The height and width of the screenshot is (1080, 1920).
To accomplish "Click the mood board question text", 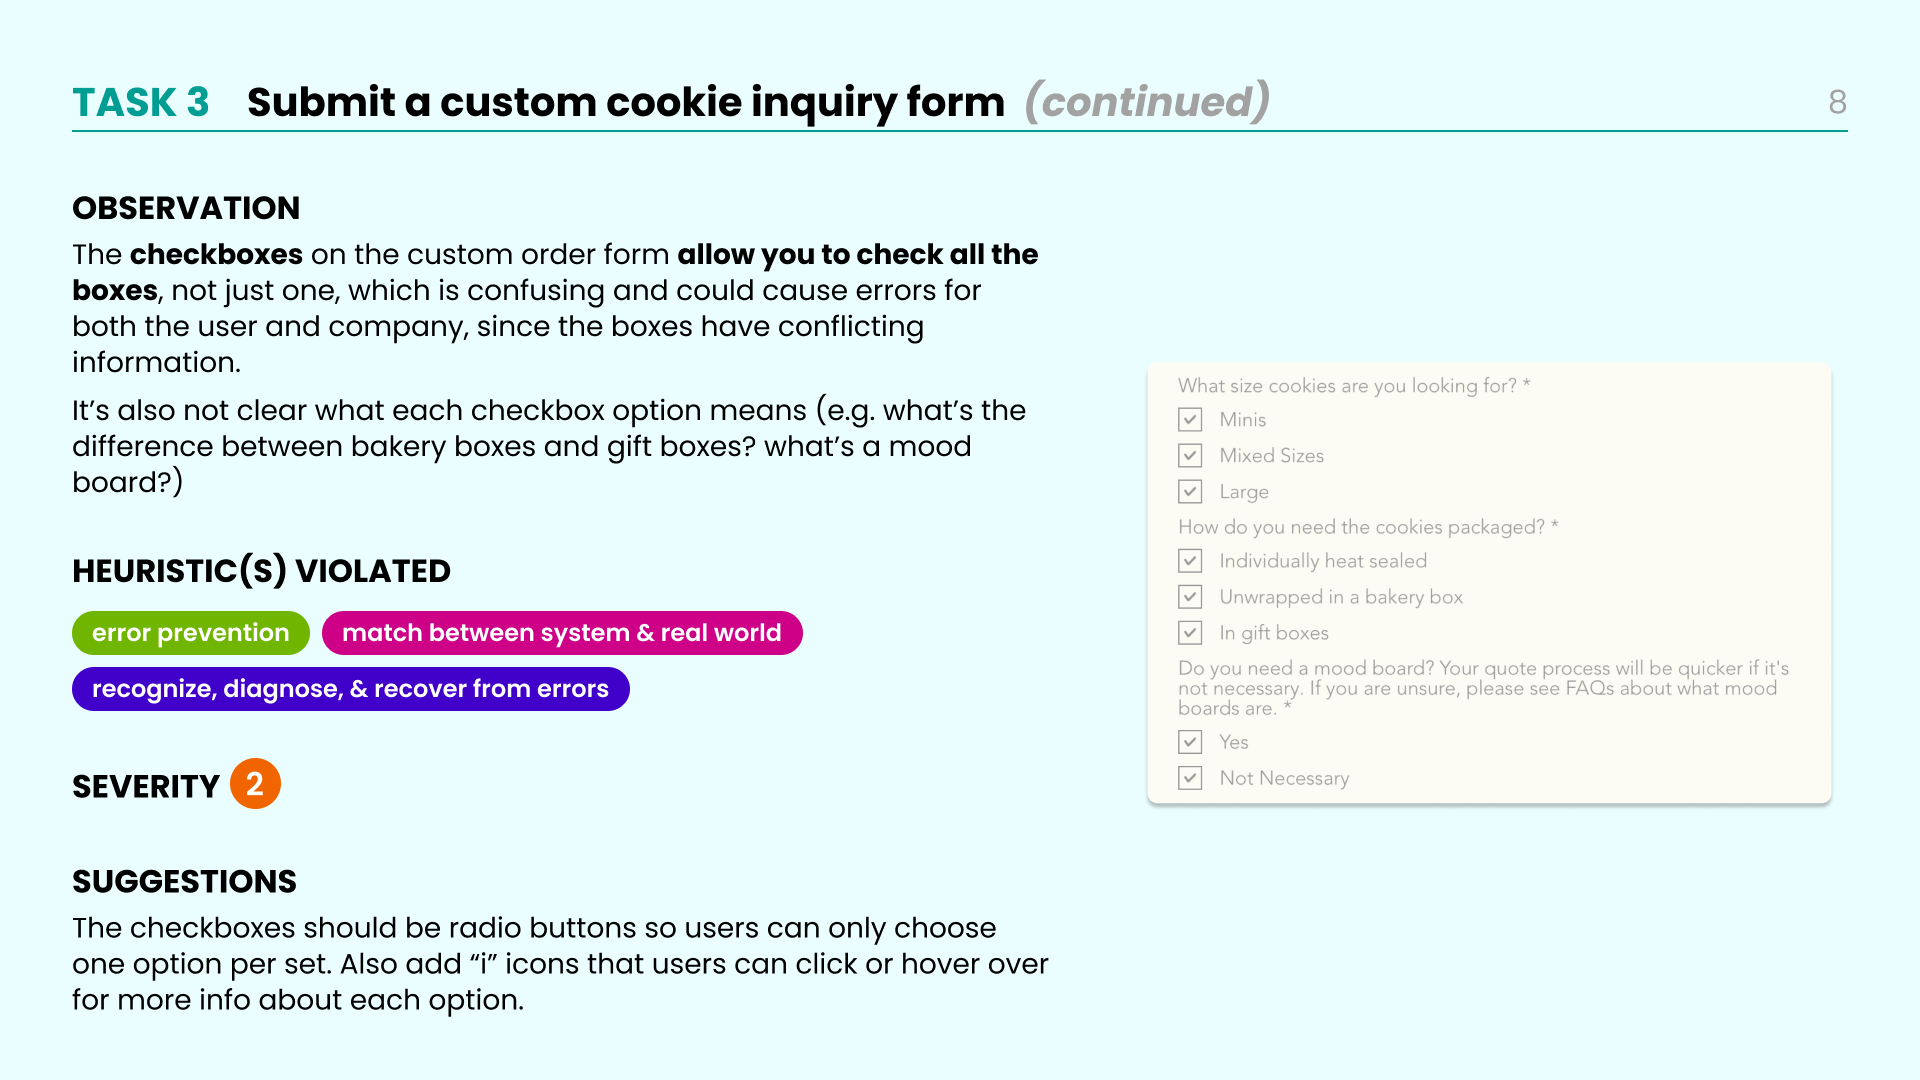I will click(x=1483, y=688).
